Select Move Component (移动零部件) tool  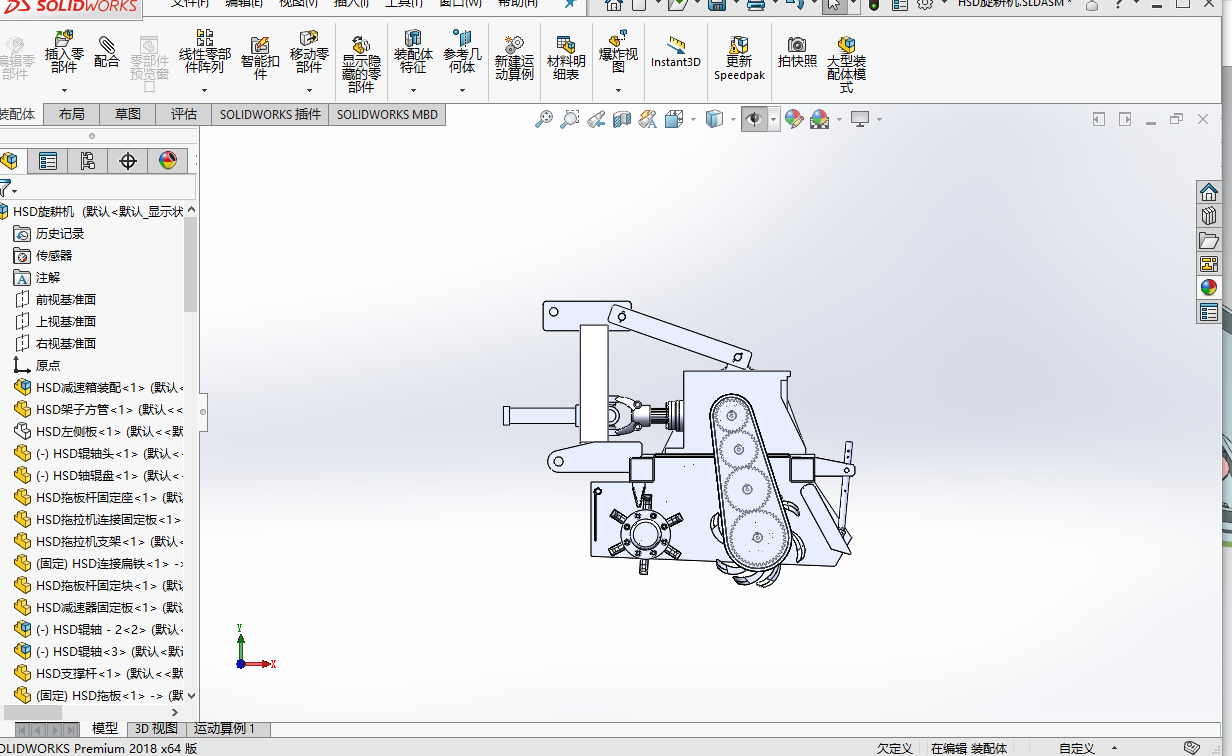click(309, 53)
